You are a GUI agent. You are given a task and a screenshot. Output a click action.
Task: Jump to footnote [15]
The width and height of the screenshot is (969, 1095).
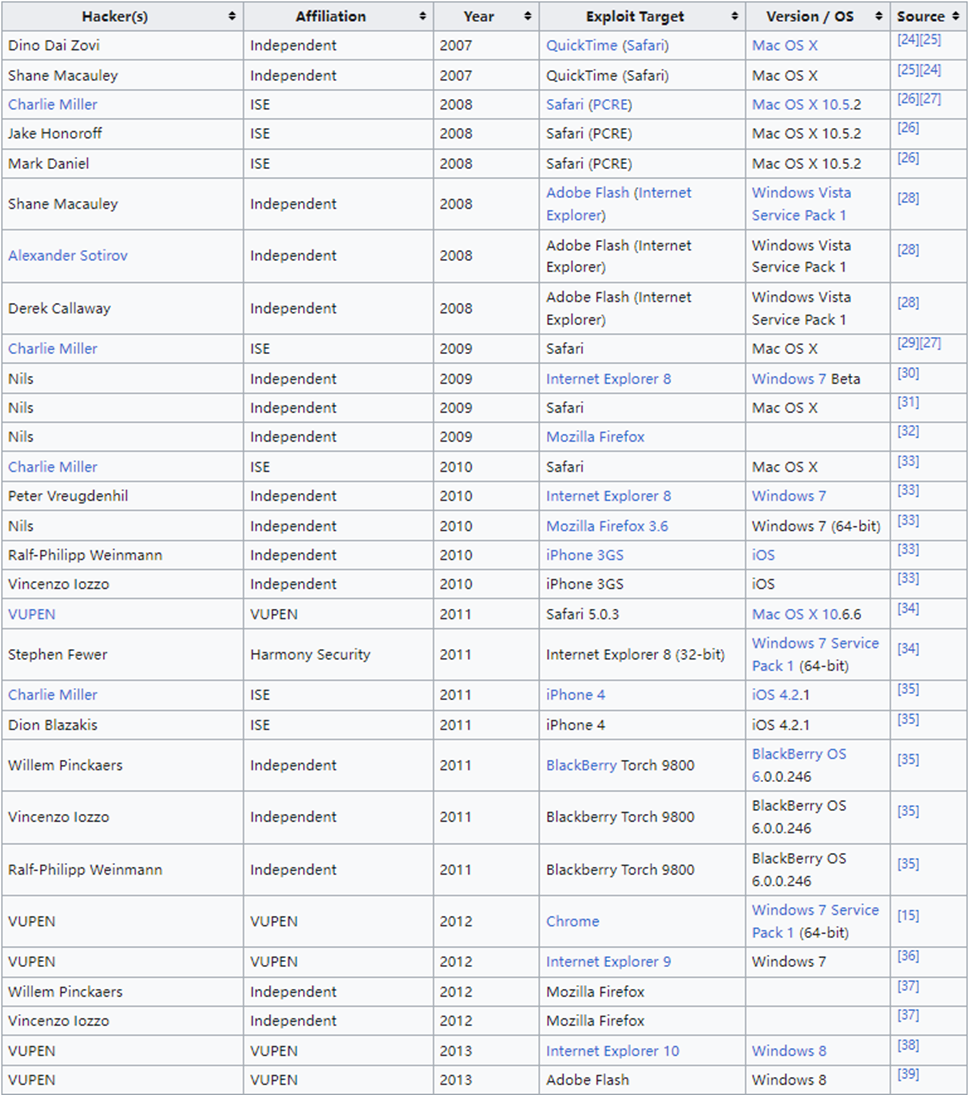pyautogui.click(x=908, y=916)
